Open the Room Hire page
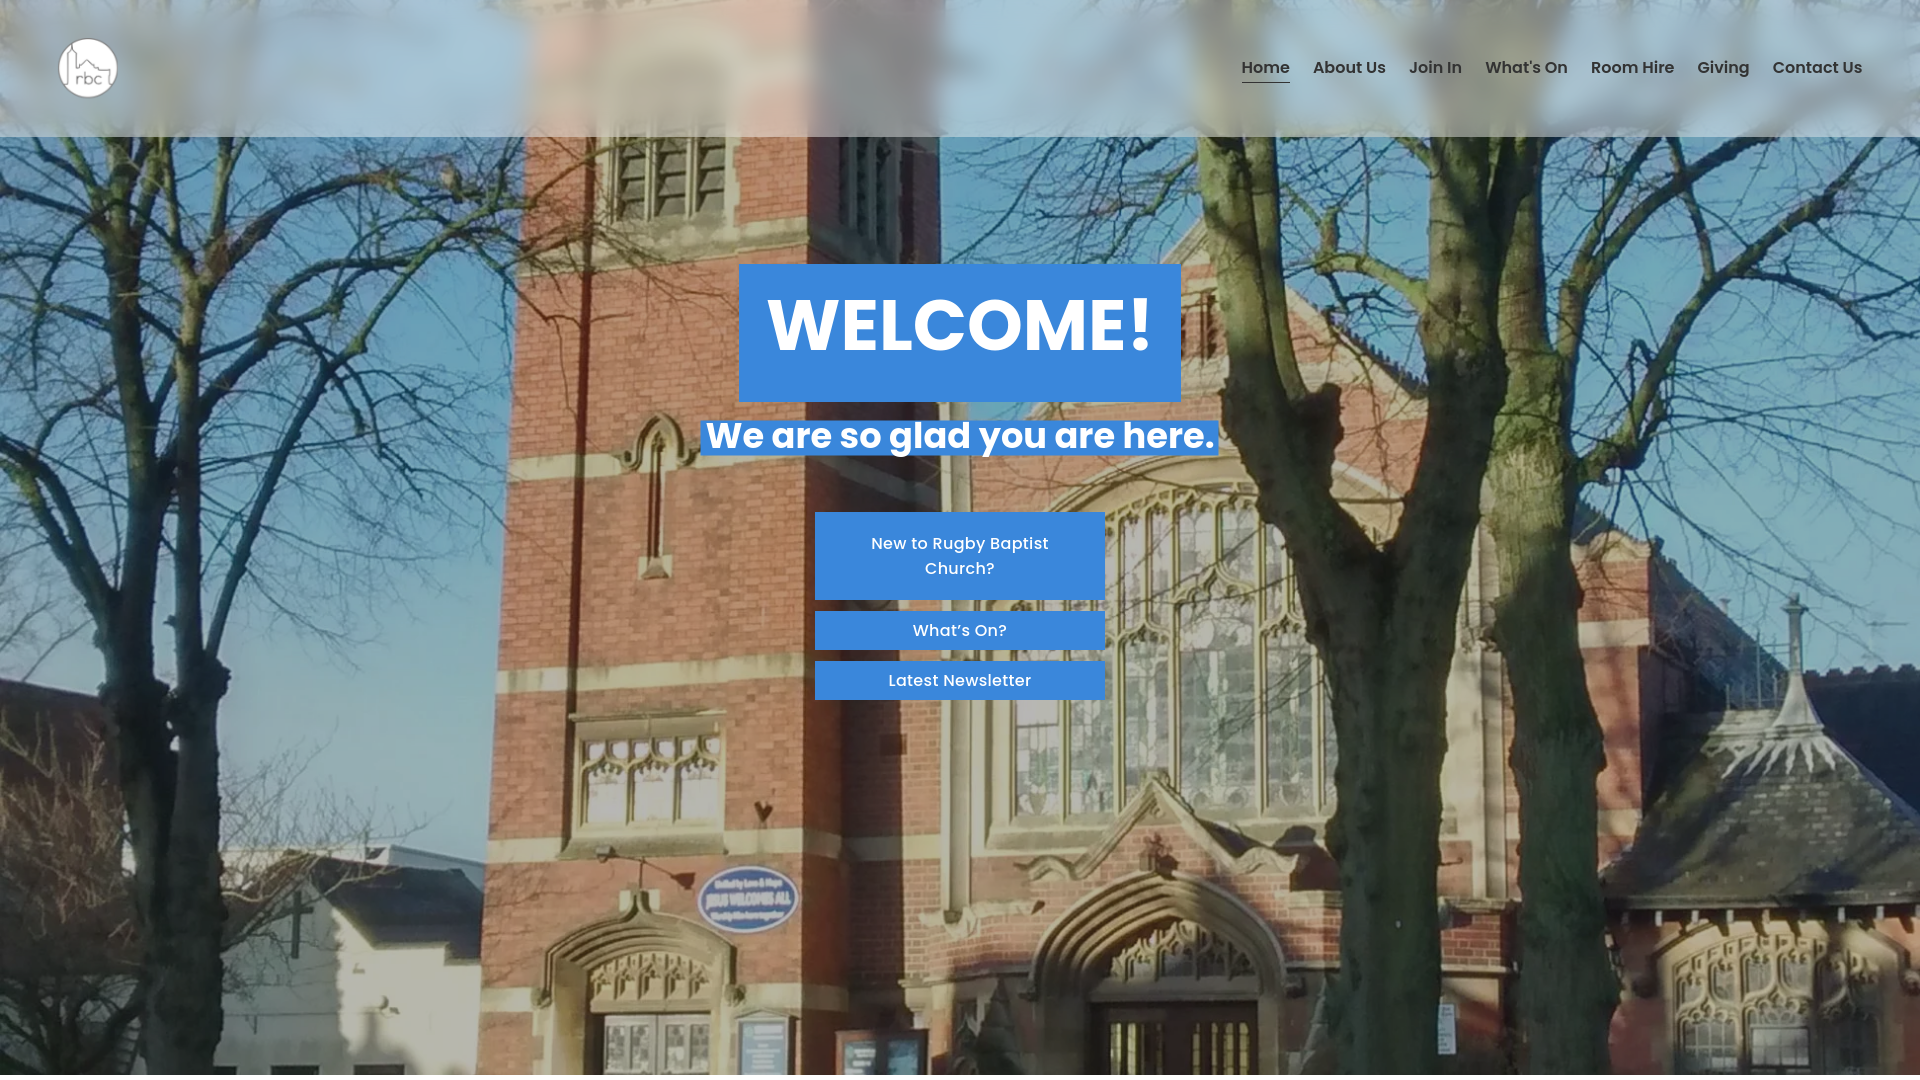 click(1632, 68)
